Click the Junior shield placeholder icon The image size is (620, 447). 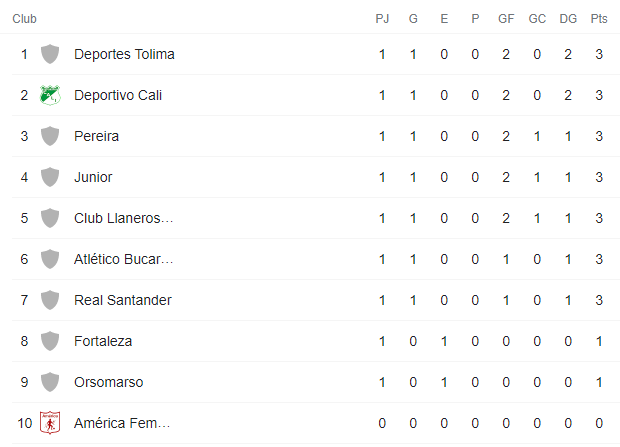[x=50, y=177]
